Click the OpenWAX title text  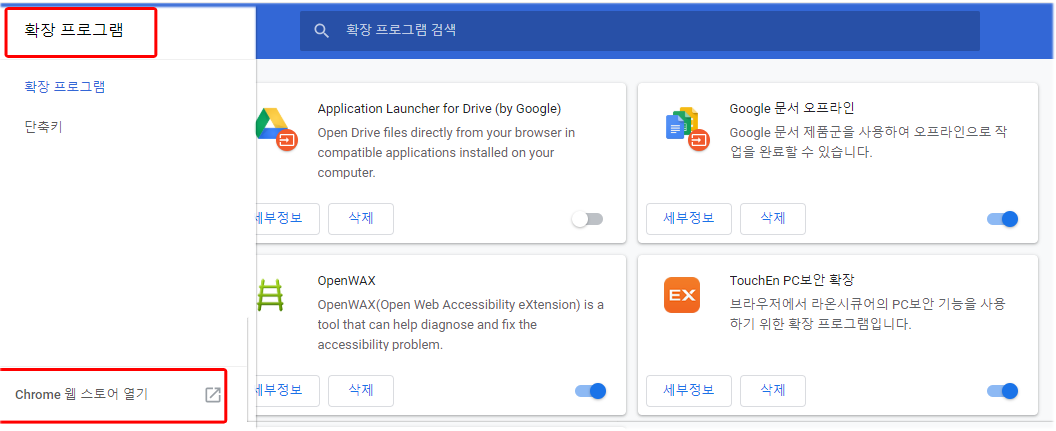(345, 281)
